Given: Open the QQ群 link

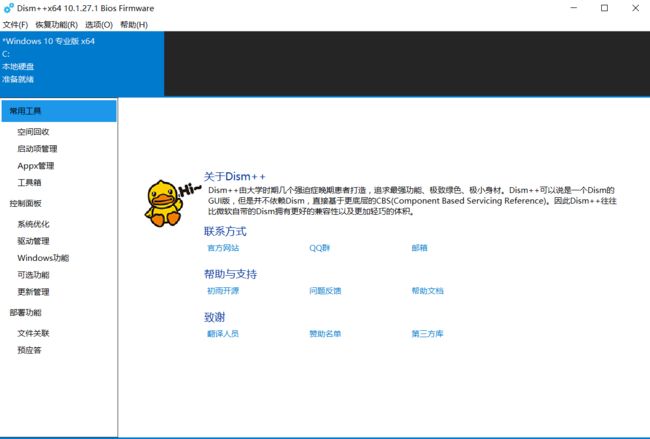Looking at the screenshot, I should [x=319, y=248].
